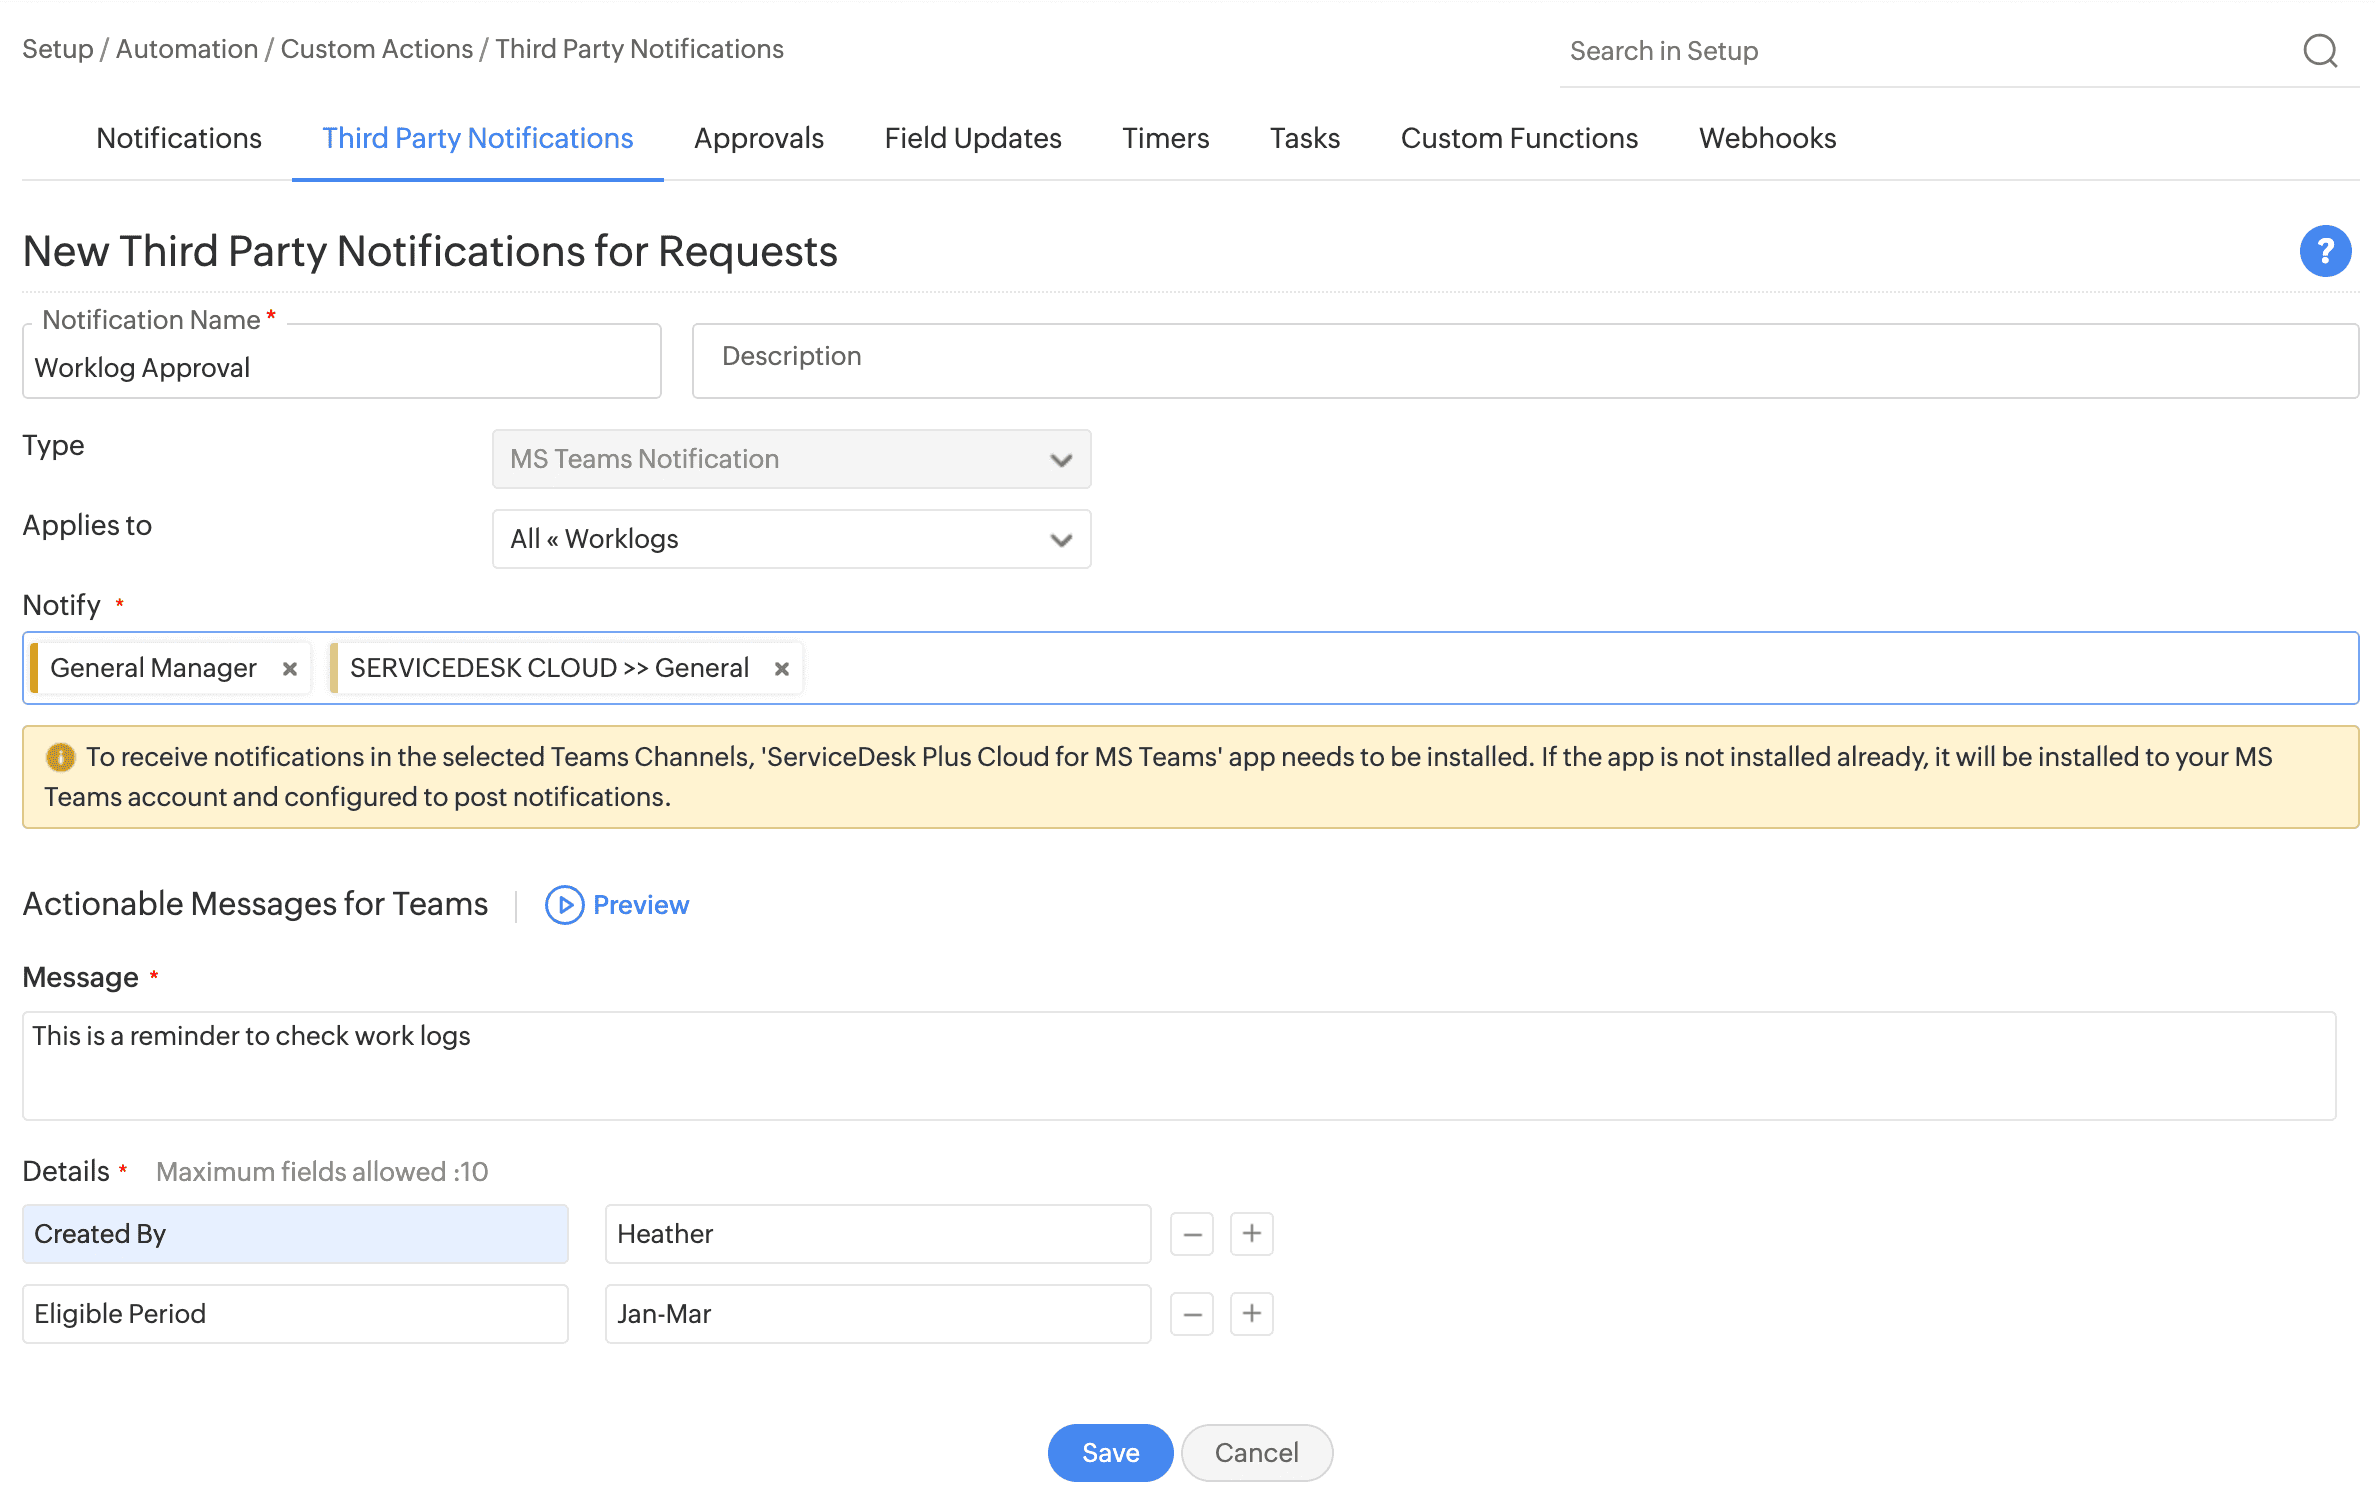
Task: Expand the Applies to Worklogs dropdown
Action: [791, 539]
